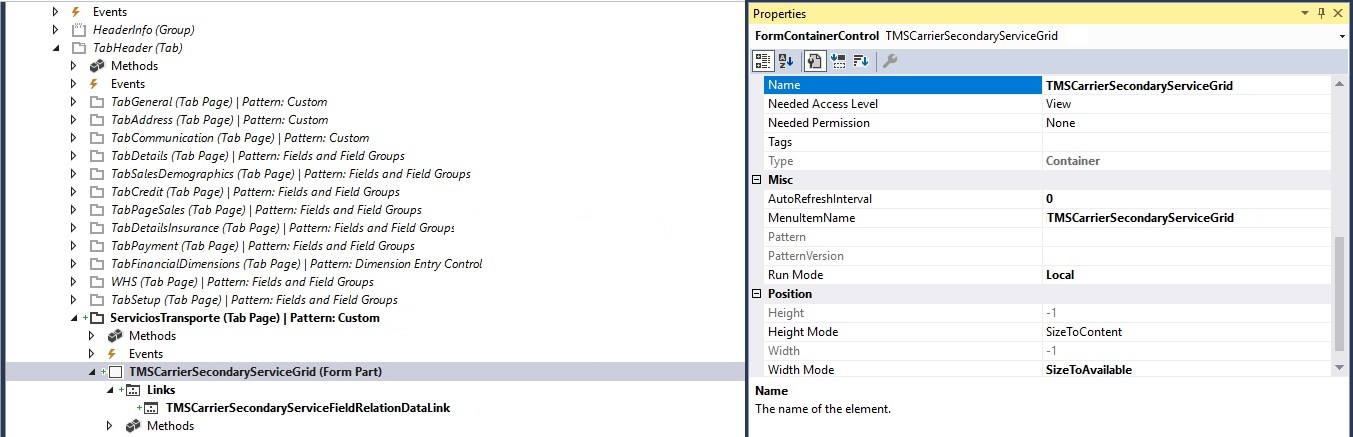Close the Properties panel

point(1340,13)
